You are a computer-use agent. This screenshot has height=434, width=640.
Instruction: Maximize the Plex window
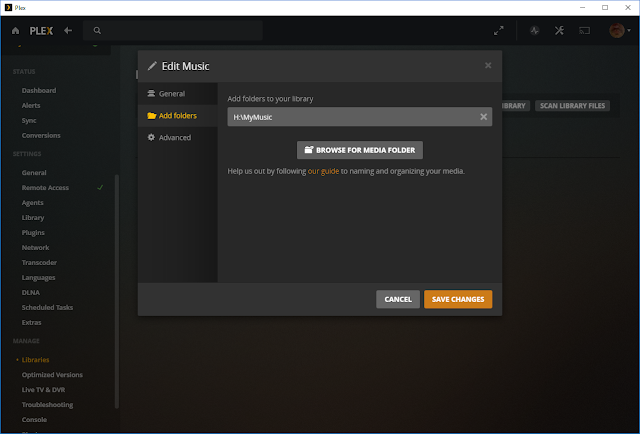605,8
